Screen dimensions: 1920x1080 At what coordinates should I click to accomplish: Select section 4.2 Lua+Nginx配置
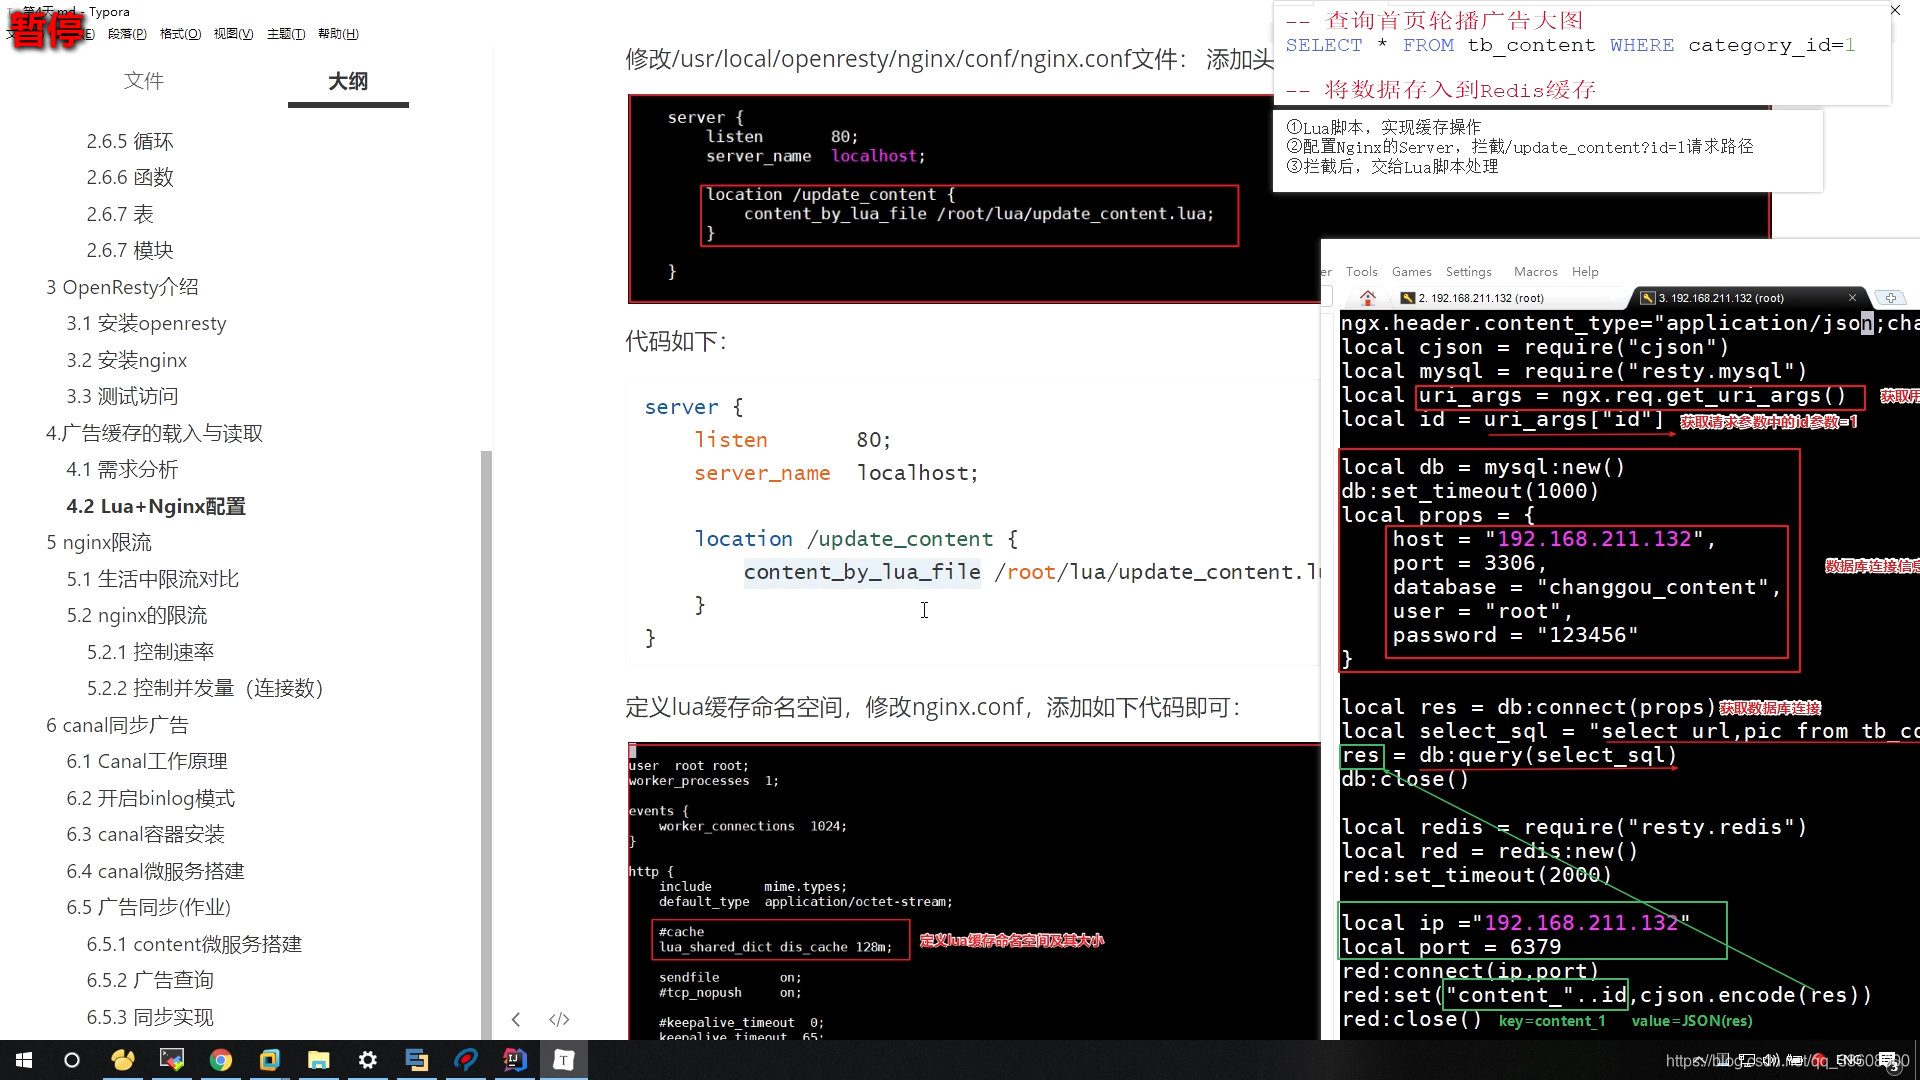[156, 506]
